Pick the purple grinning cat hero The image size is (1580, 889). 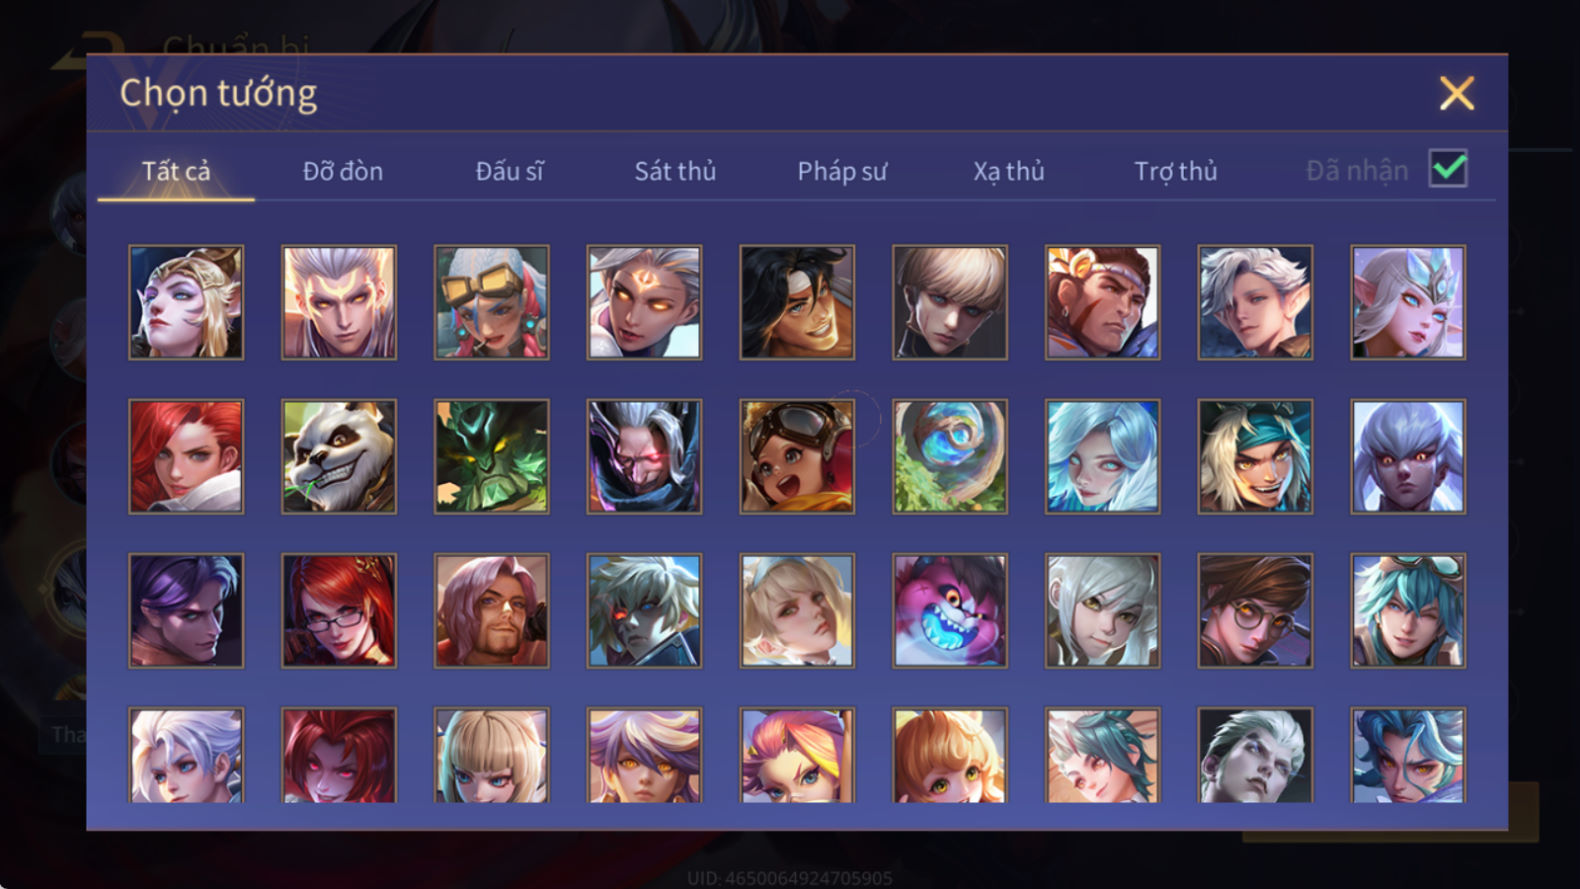click(950, 611)
